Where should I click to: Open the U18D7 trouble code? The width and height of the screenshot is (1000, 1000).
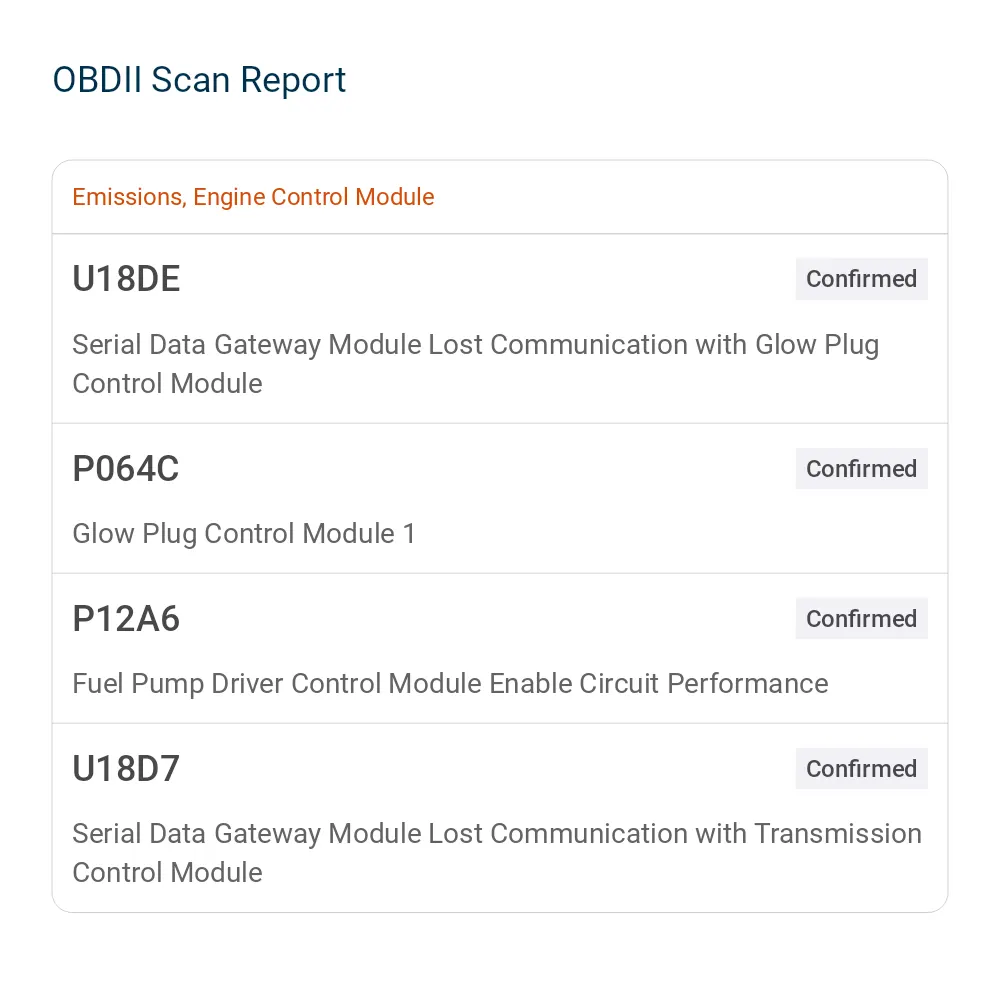(126, 768)
